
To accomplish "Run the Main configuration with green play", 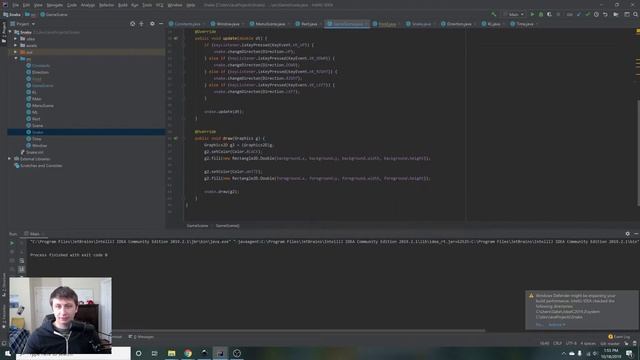I will [532, 14].
